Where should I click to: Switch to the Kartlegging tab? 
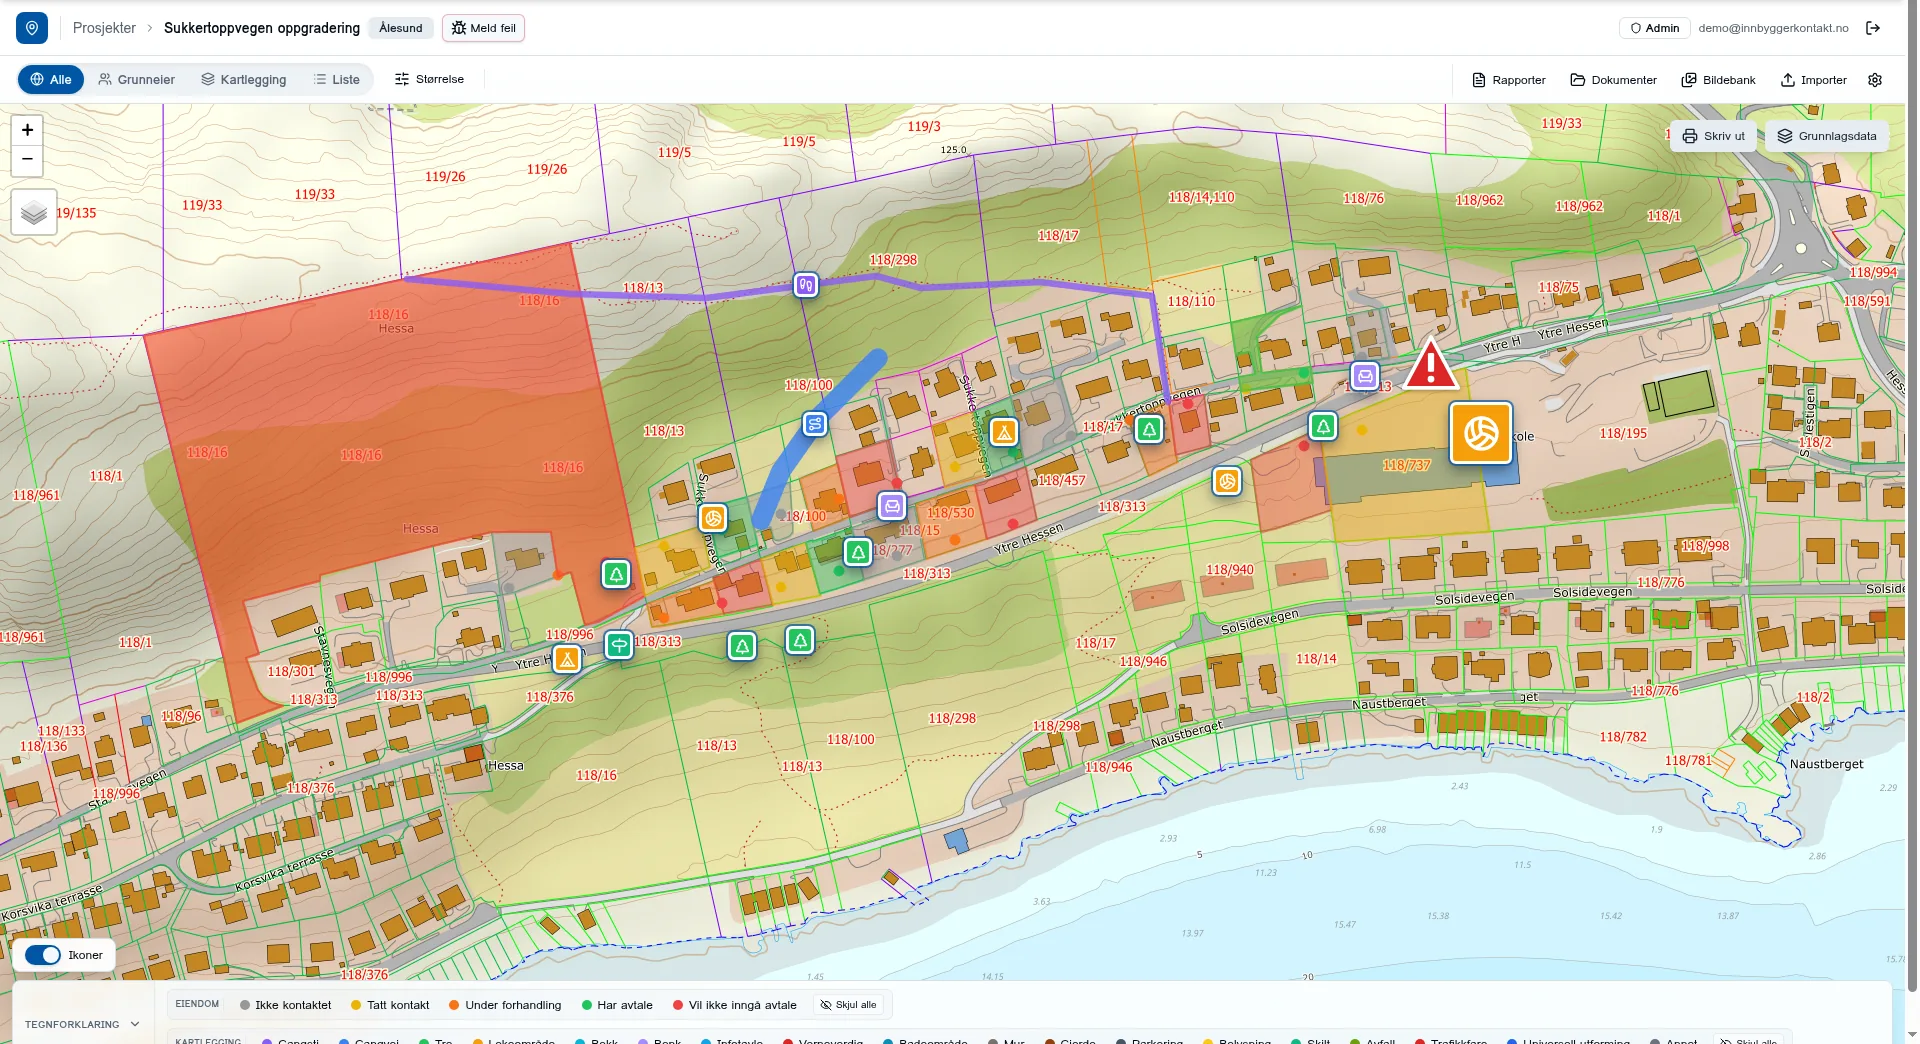coord(244,79)
